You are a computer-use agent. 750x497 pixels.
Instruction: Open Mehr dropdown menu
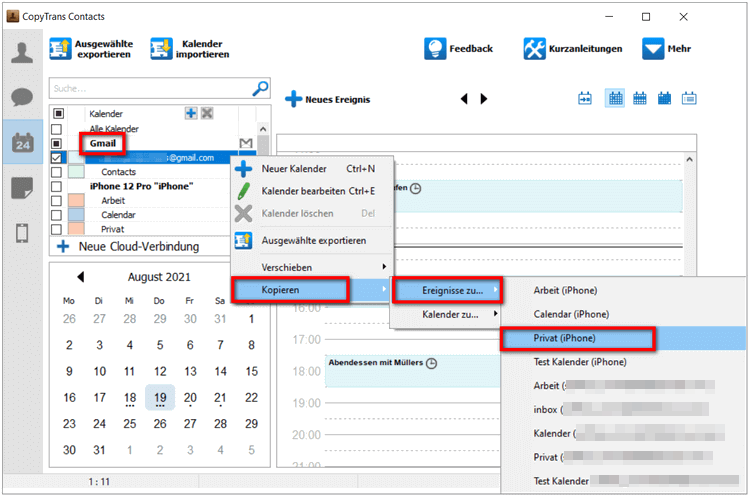(667, 49)
